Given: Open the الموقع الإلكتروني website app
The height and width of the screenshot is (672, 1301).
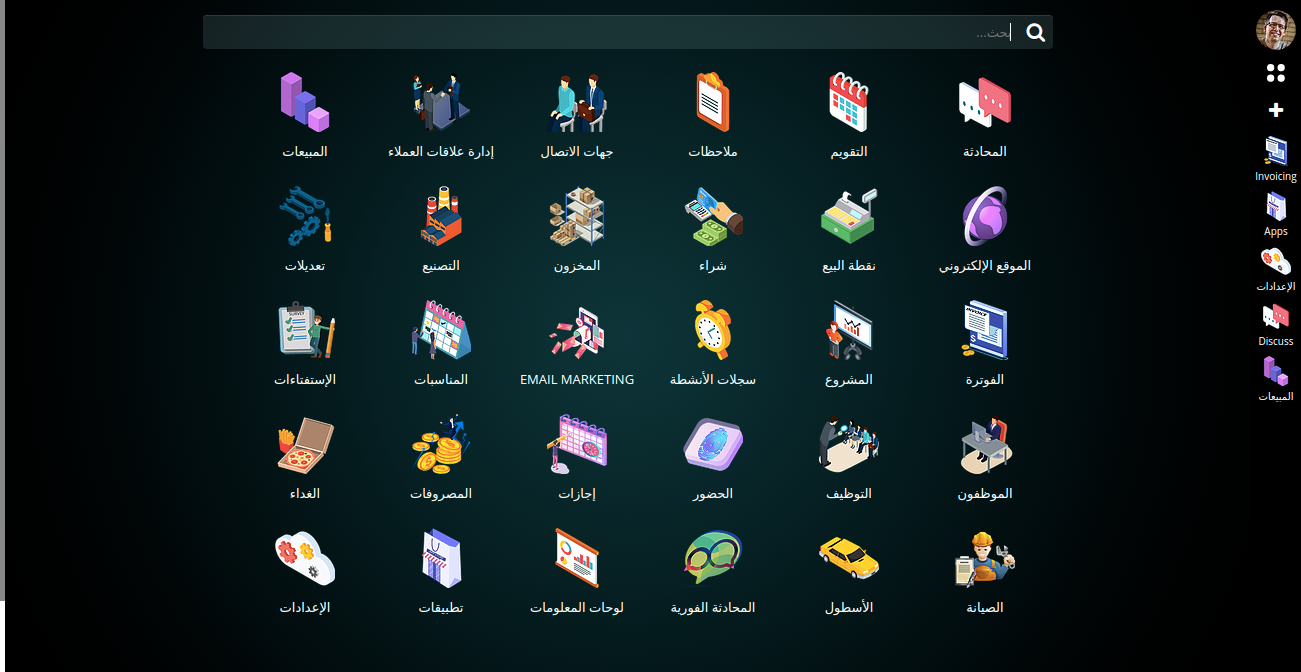Looking at the screenshot, I should click(x=985, y=217).
